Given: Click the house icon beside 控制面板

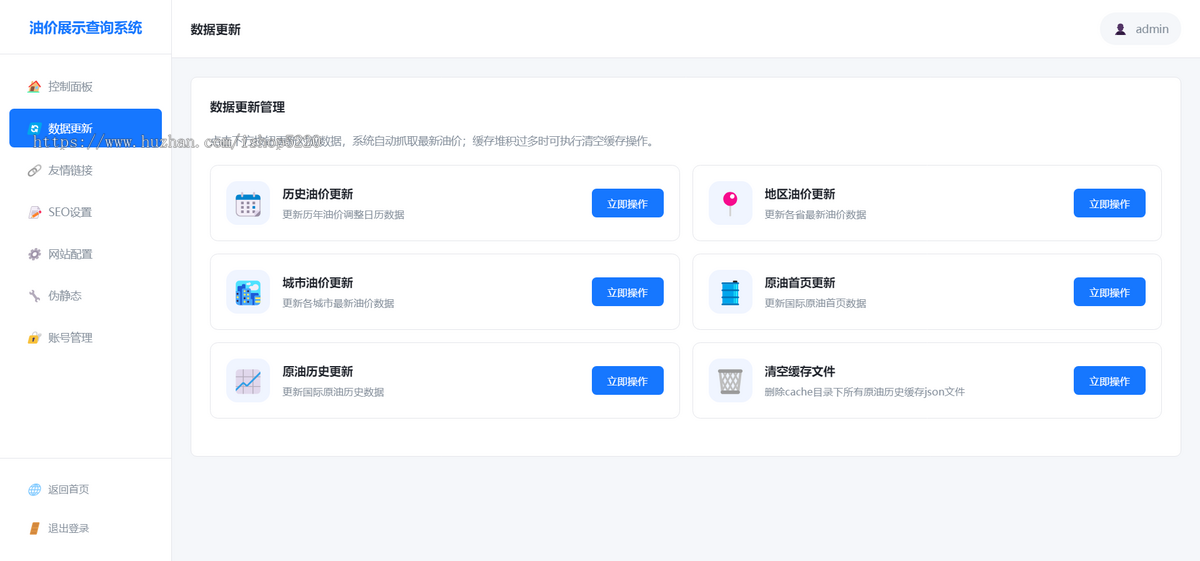Looking at the screenshot, I should (35, 87).
